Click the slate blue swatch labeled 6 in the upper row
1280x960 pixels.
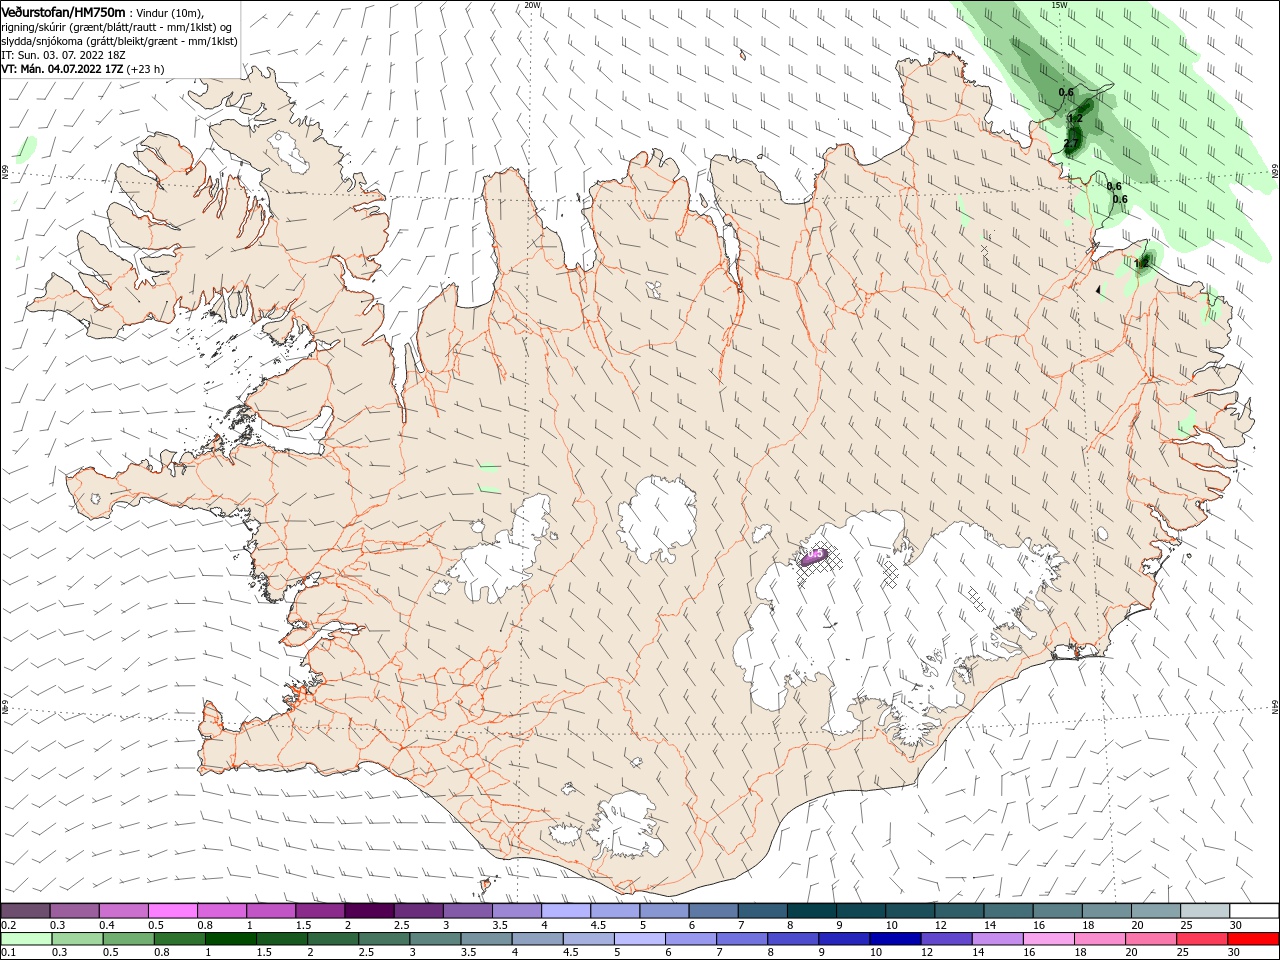[x=713, y=911]
